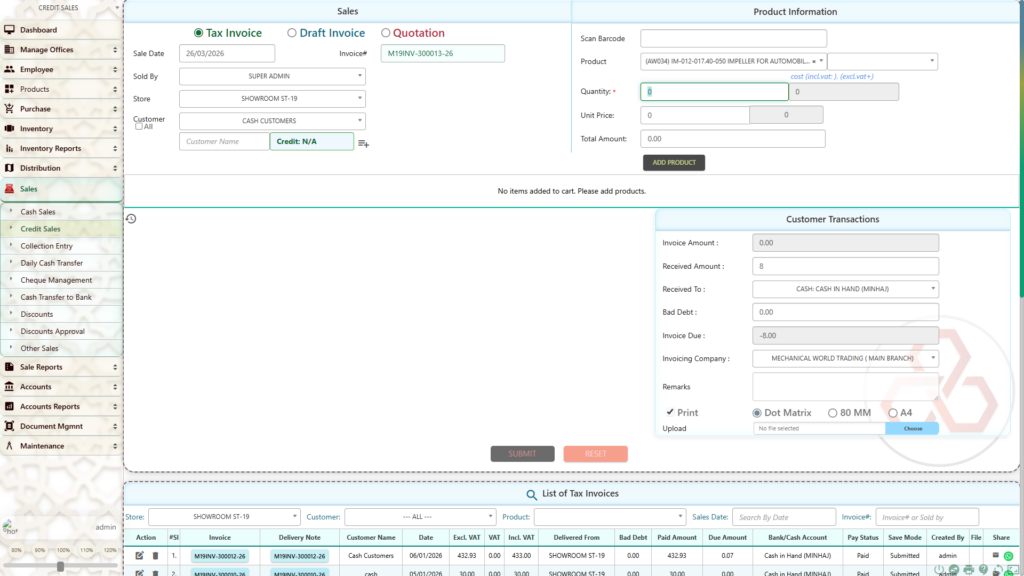Open the Invoicing Company dropdown

[845, 358]
